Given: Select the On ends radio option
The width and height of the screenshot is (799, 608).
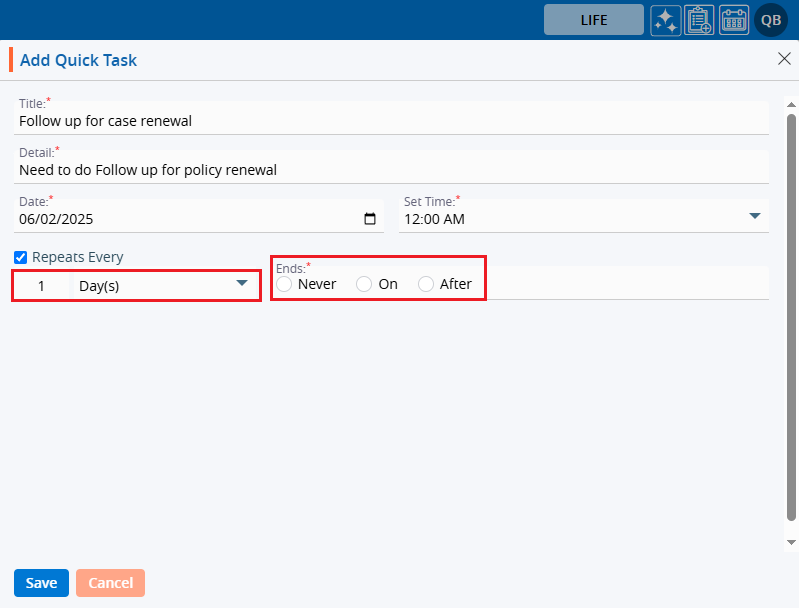Looking at the screenshot, I should 364,284.
